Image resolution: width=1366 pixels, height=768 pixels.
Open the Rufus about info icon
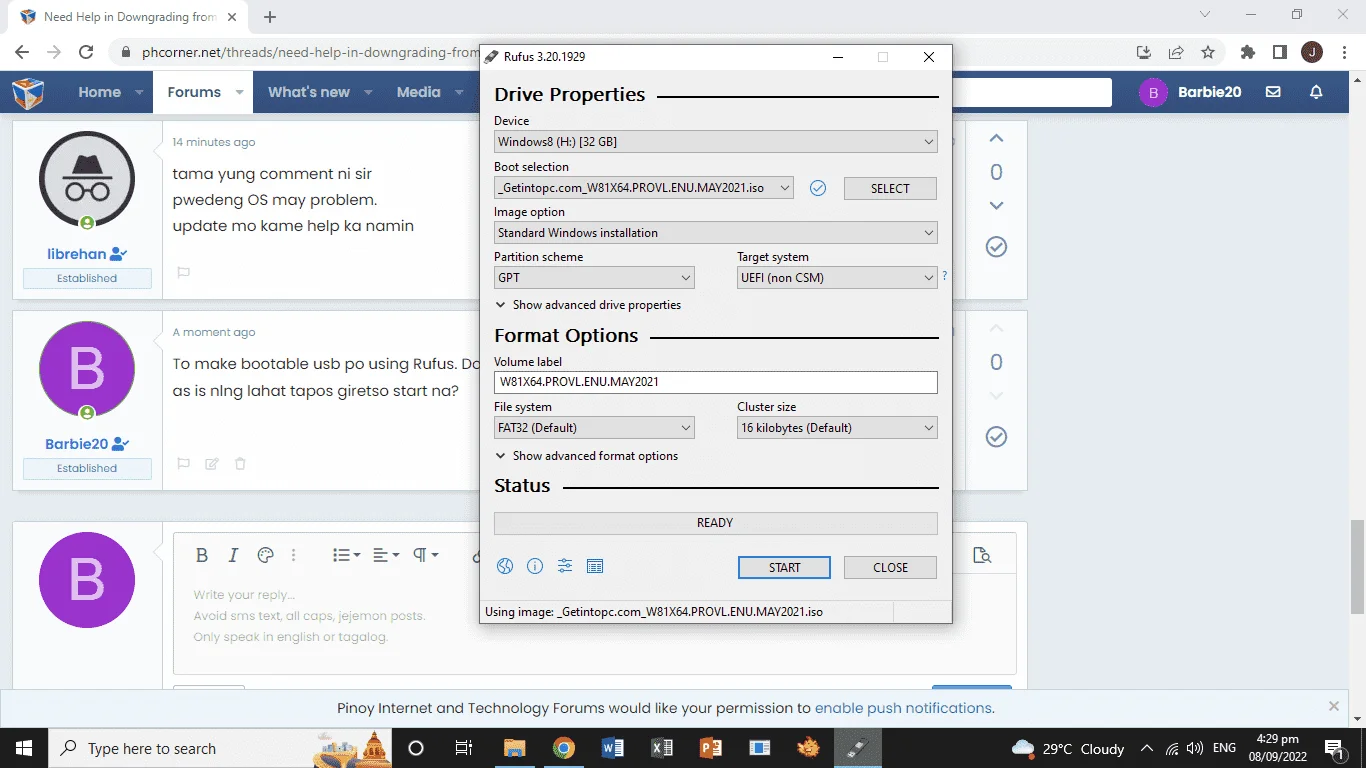coord(535,567)
